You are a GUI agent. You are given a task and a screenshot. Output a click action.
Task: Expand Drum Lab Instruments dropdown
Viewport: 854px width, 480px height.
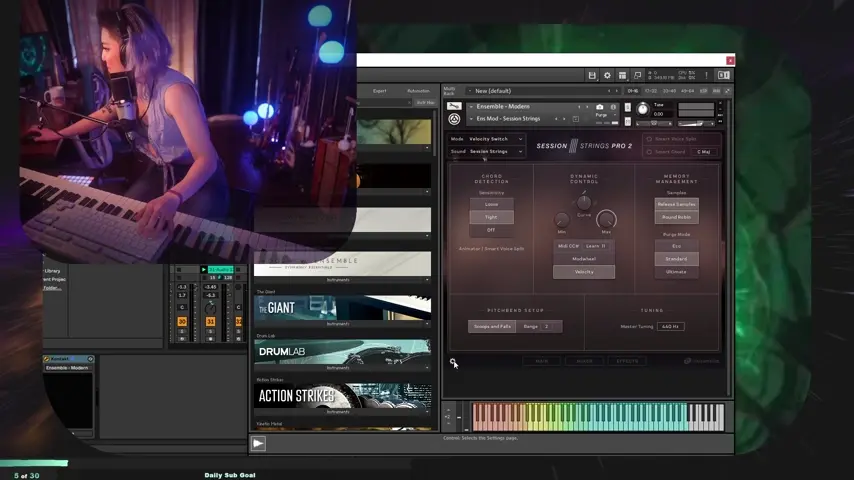(427, 368)
